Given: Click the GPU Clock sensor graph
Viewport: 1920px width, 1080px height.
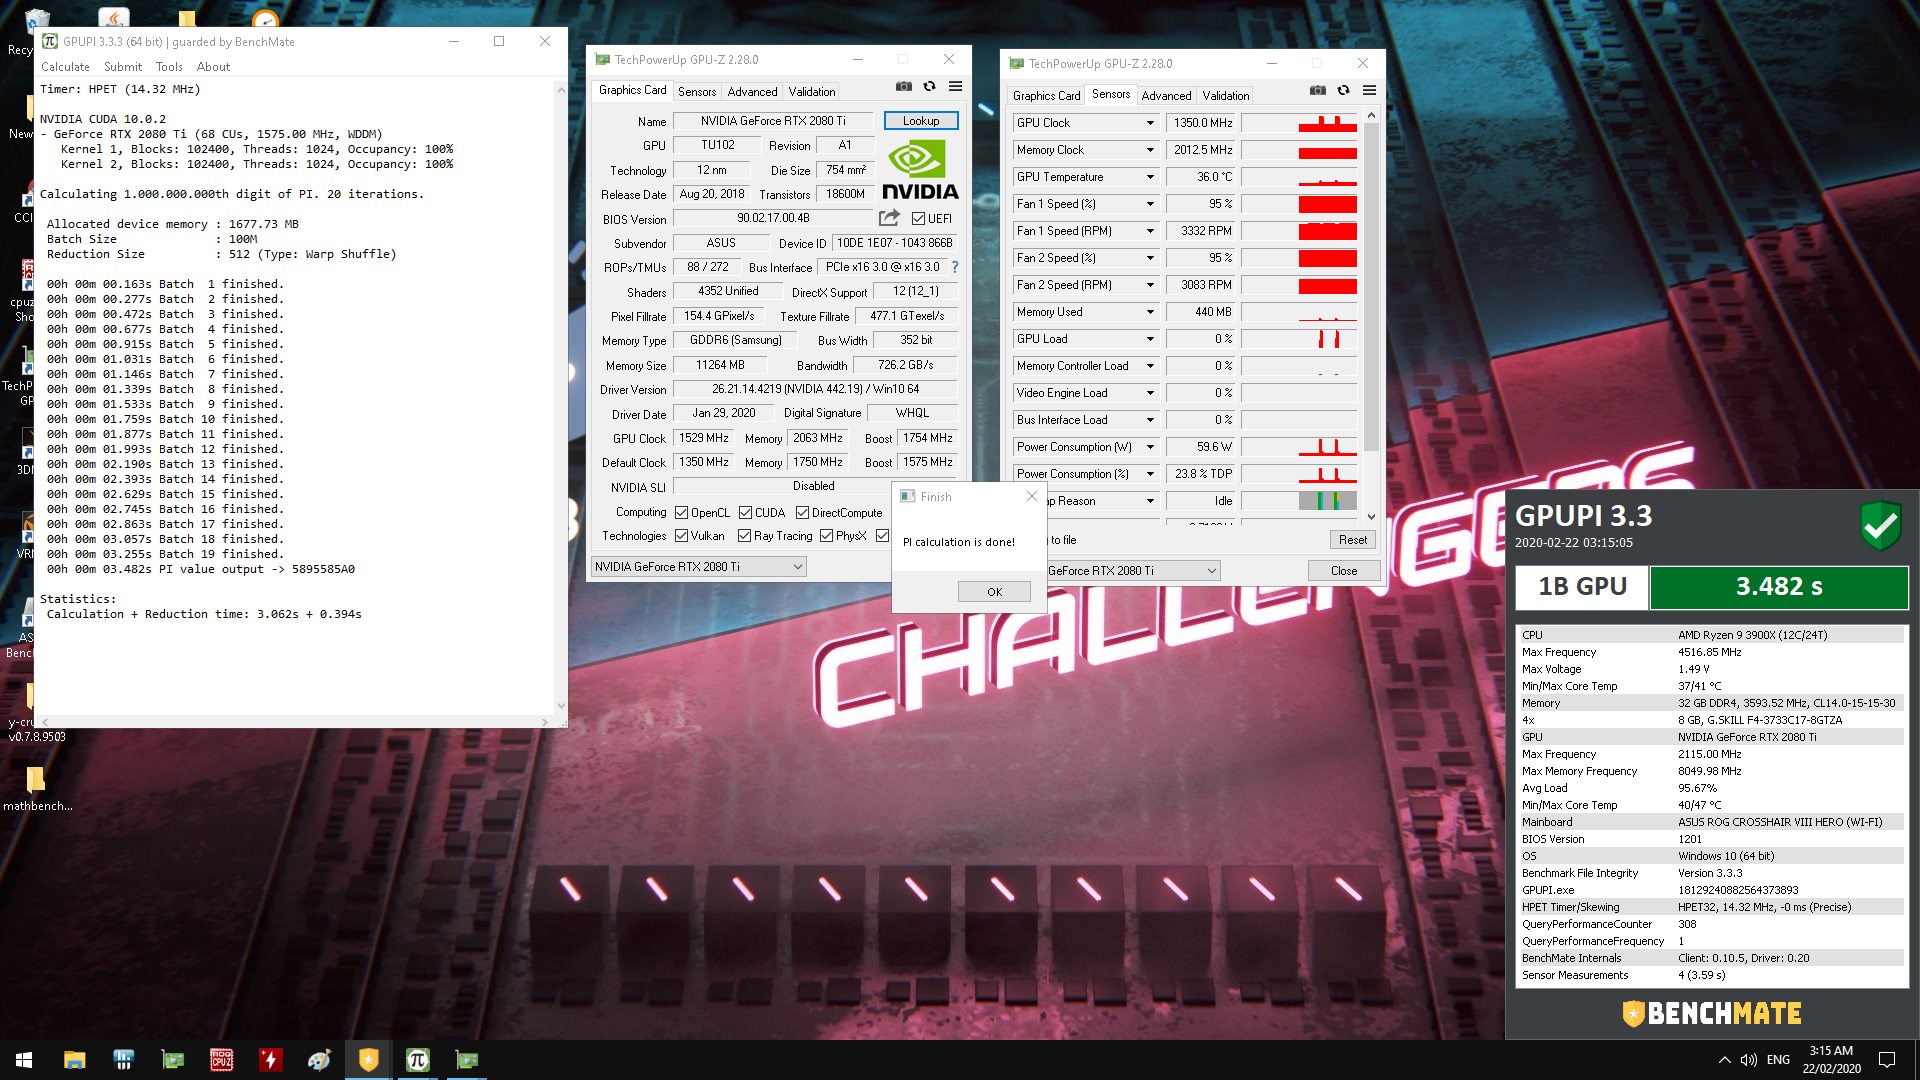Looking at the screenshot, I should (1298, 123).
